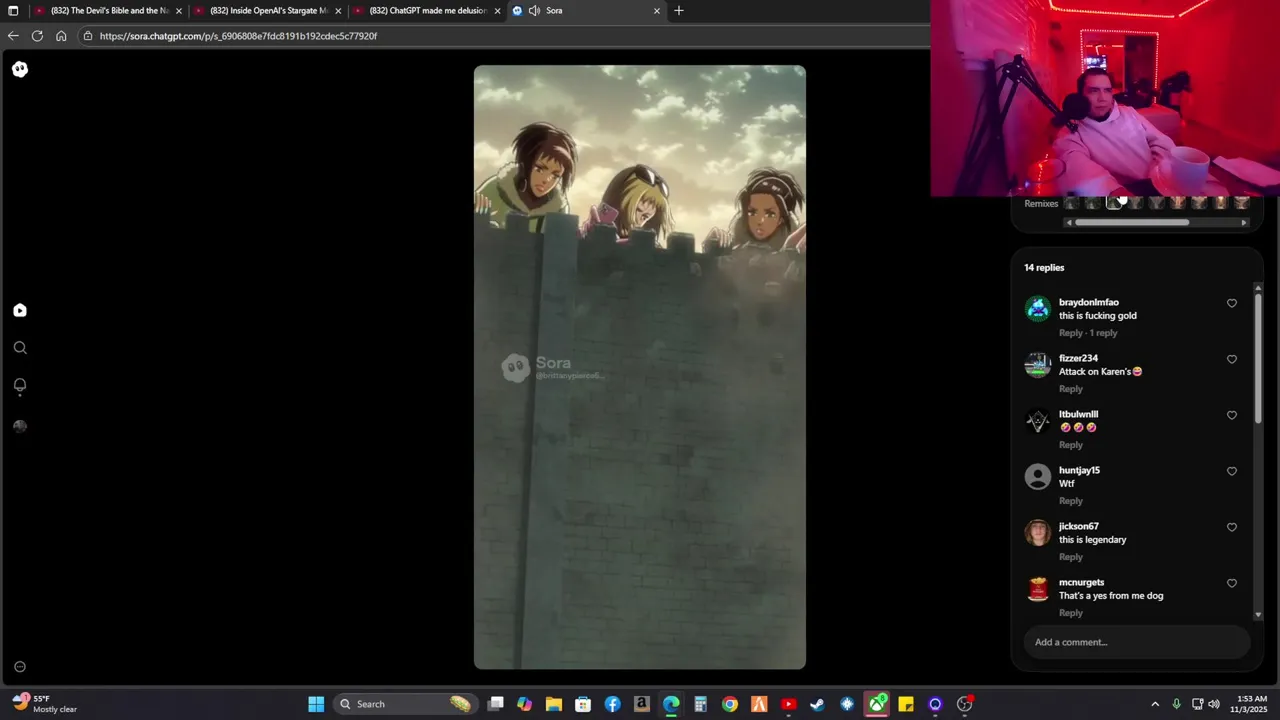This screenshot has height=720, width=1280.
Task: Open the Amazon taskbar icon
Action: pyautogui.click(x=641, y=704)
